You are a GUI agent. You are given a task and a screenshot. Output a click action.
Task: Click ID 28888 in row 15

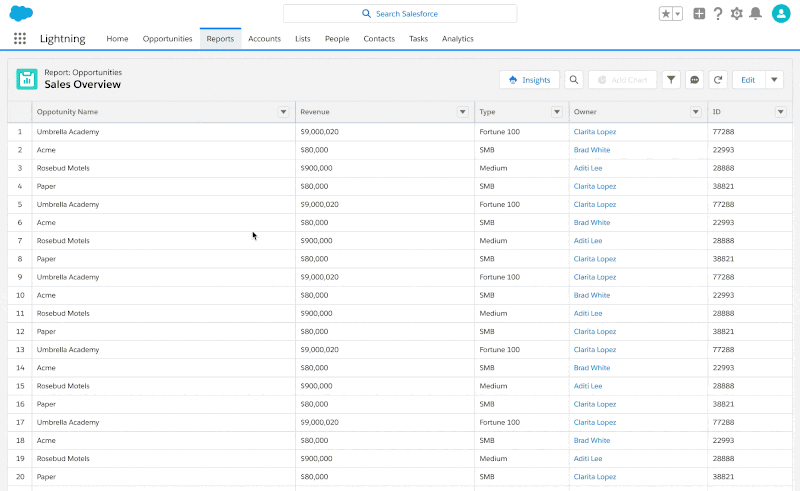[723, 386]
